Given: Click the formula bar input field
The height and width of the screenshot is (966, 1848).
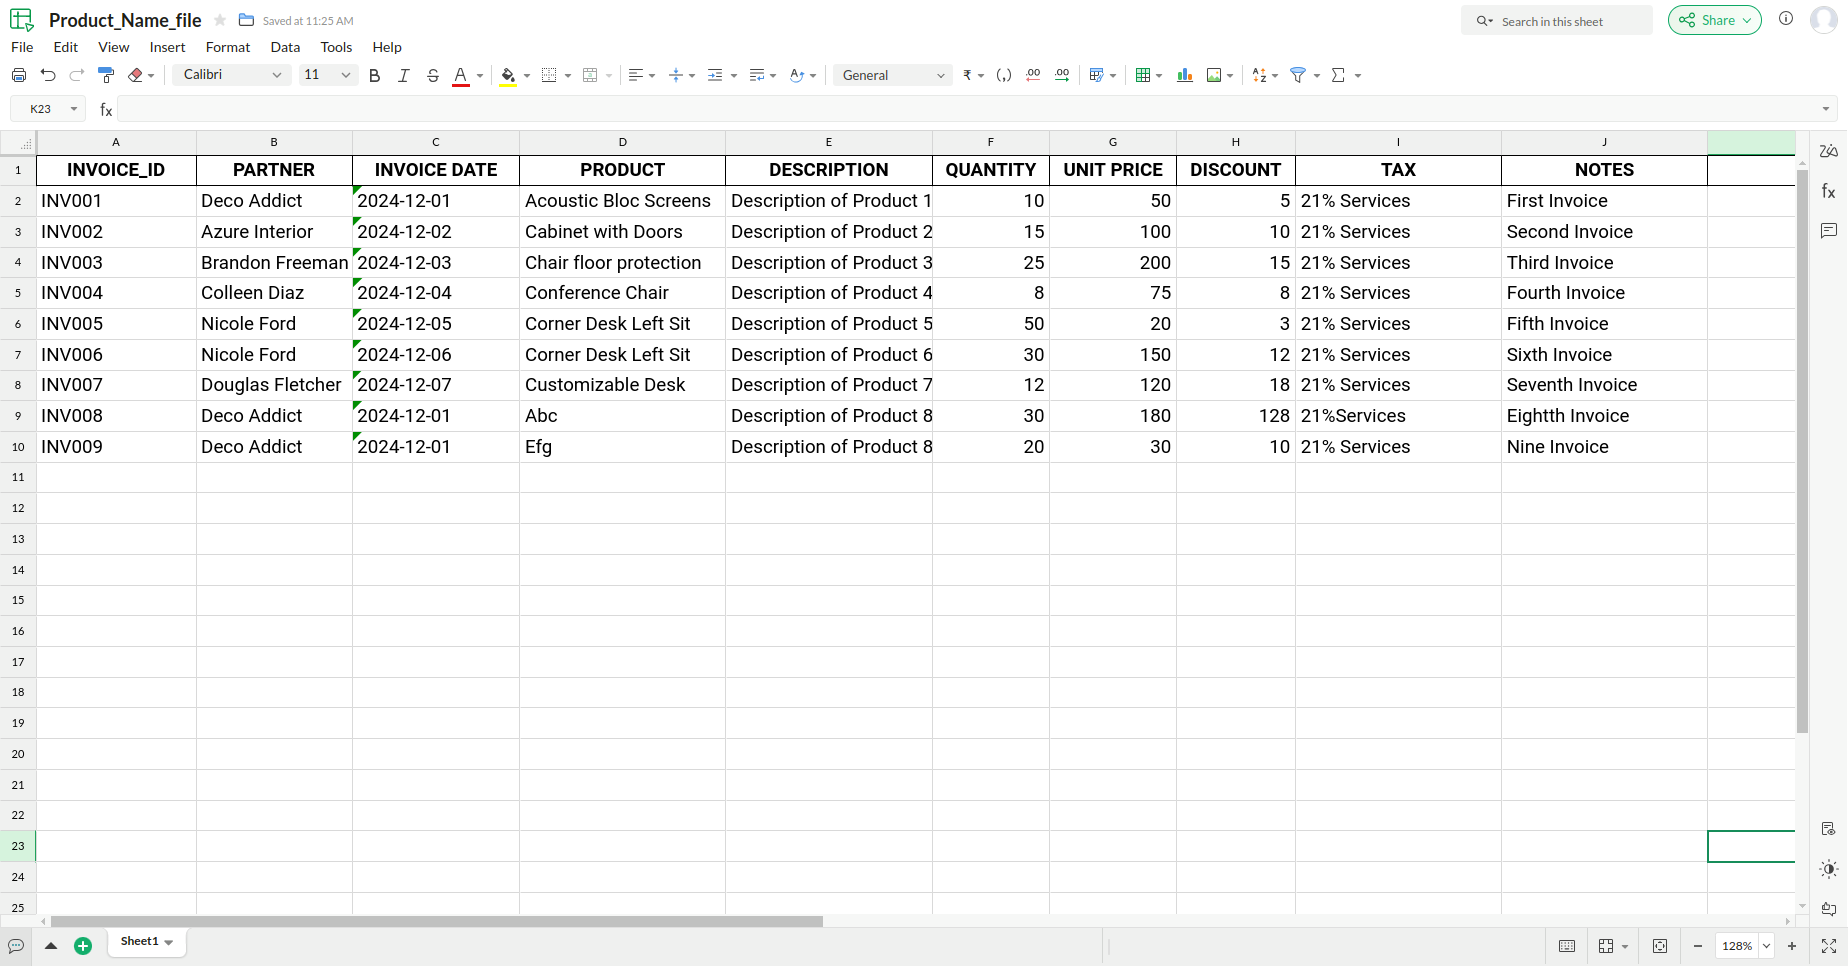Looking at the screenshot, I should tap(975, 109).
